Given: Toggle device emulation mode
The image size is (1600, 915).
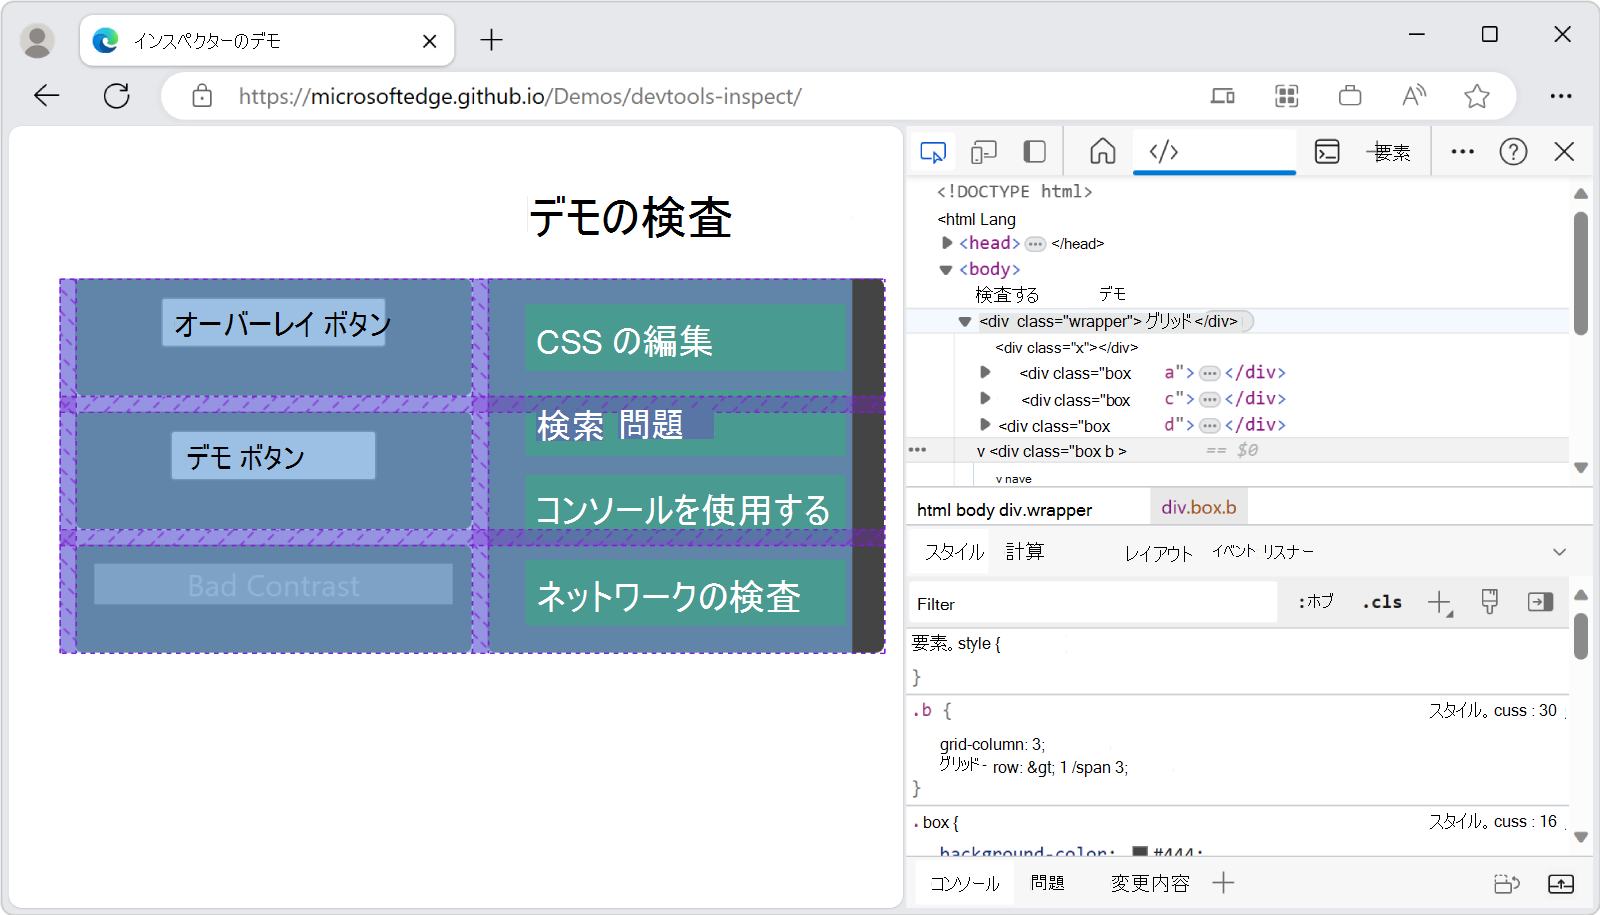Looking at the screenshot, I should (x=983, y=151).
